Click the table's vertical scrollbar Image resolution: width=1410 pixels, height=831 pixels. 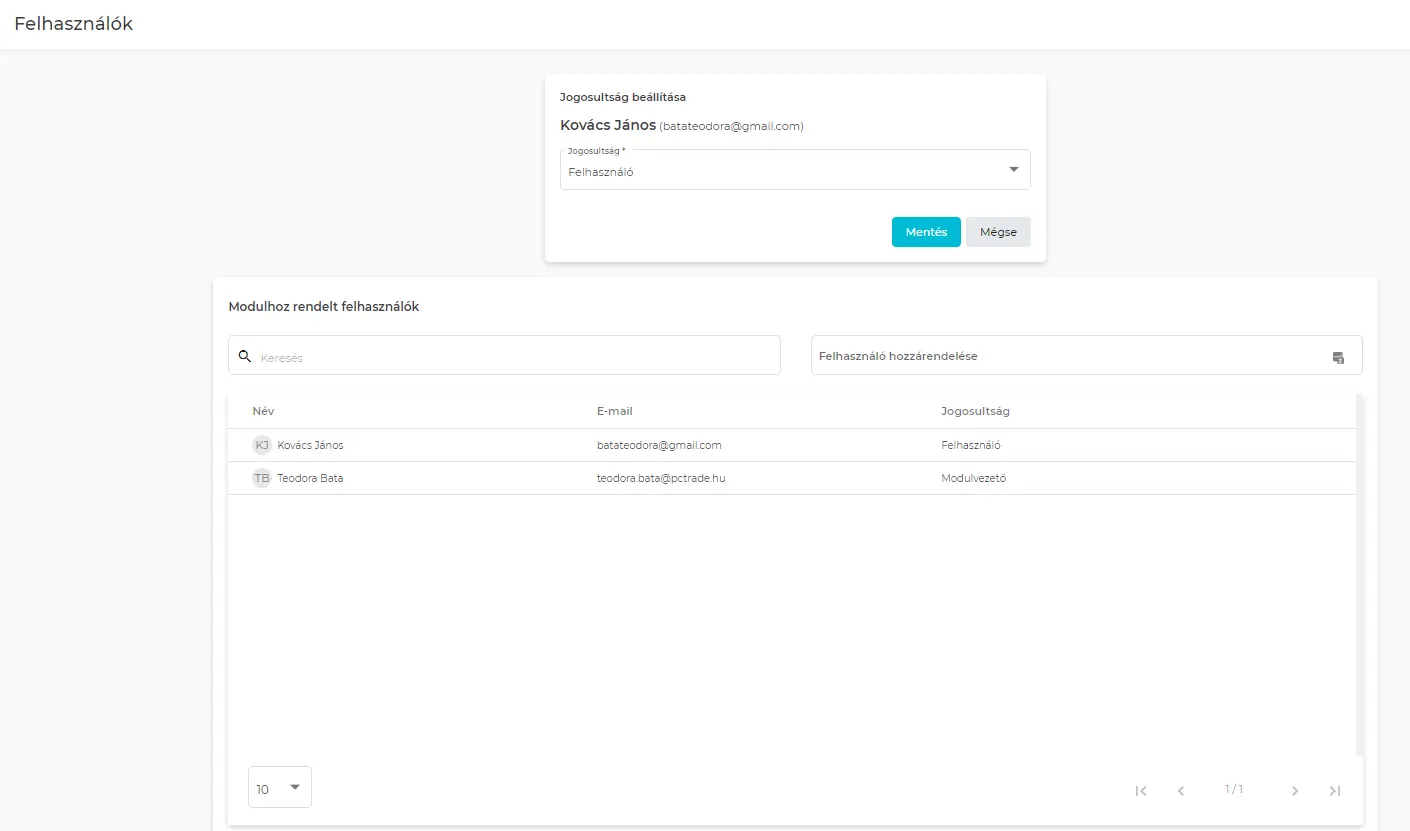coord(1359,575)
